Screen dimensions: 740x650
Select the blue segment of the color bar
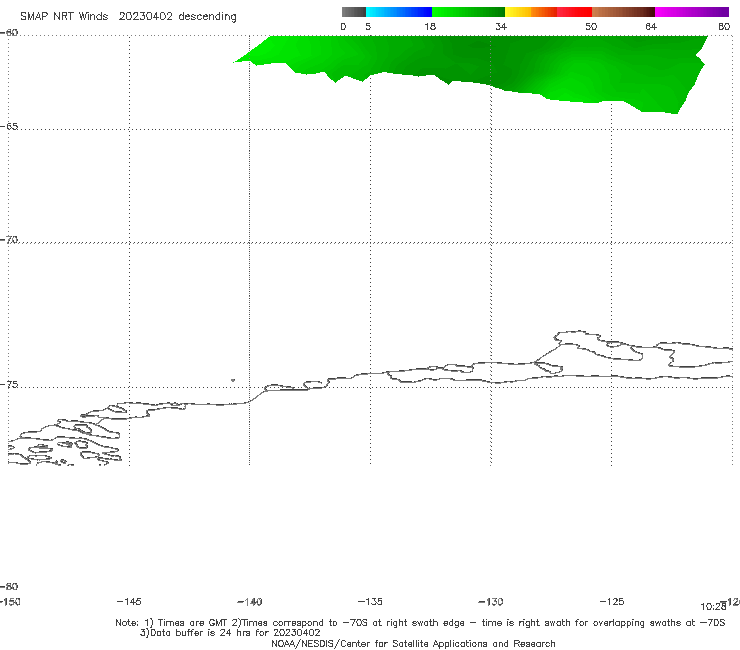[399, 12]
